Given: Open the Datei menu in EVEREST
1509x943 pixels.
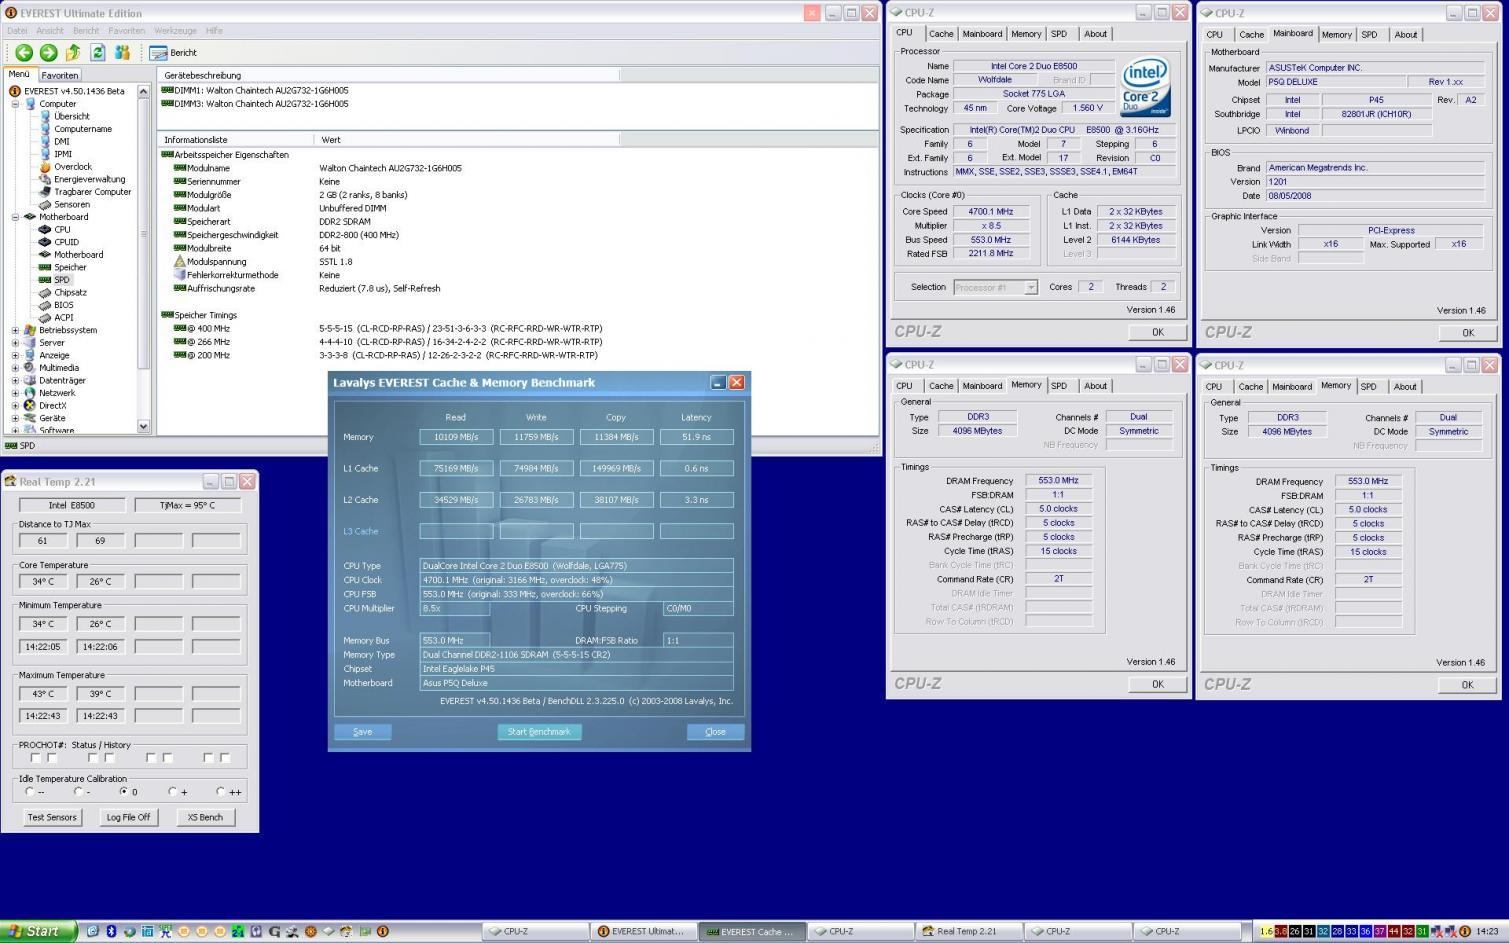Looking at the screenshot, I should point(17,31).
